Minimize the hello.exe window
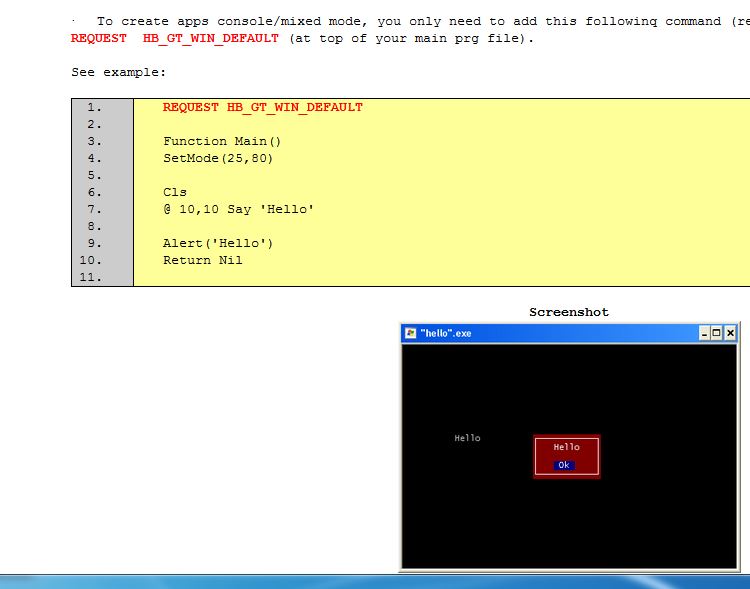The width and height of the screenshot is (750, 589). coord(704,333)
